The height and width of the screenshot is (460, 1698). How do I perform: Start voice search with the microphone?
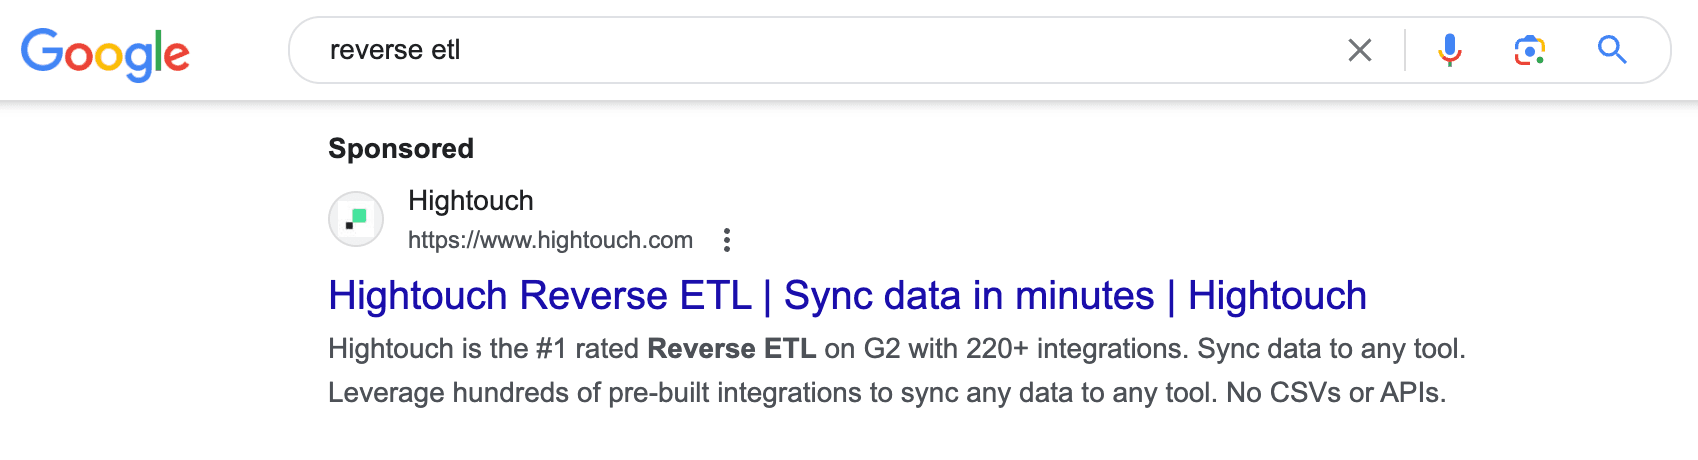pos(1449,50)
